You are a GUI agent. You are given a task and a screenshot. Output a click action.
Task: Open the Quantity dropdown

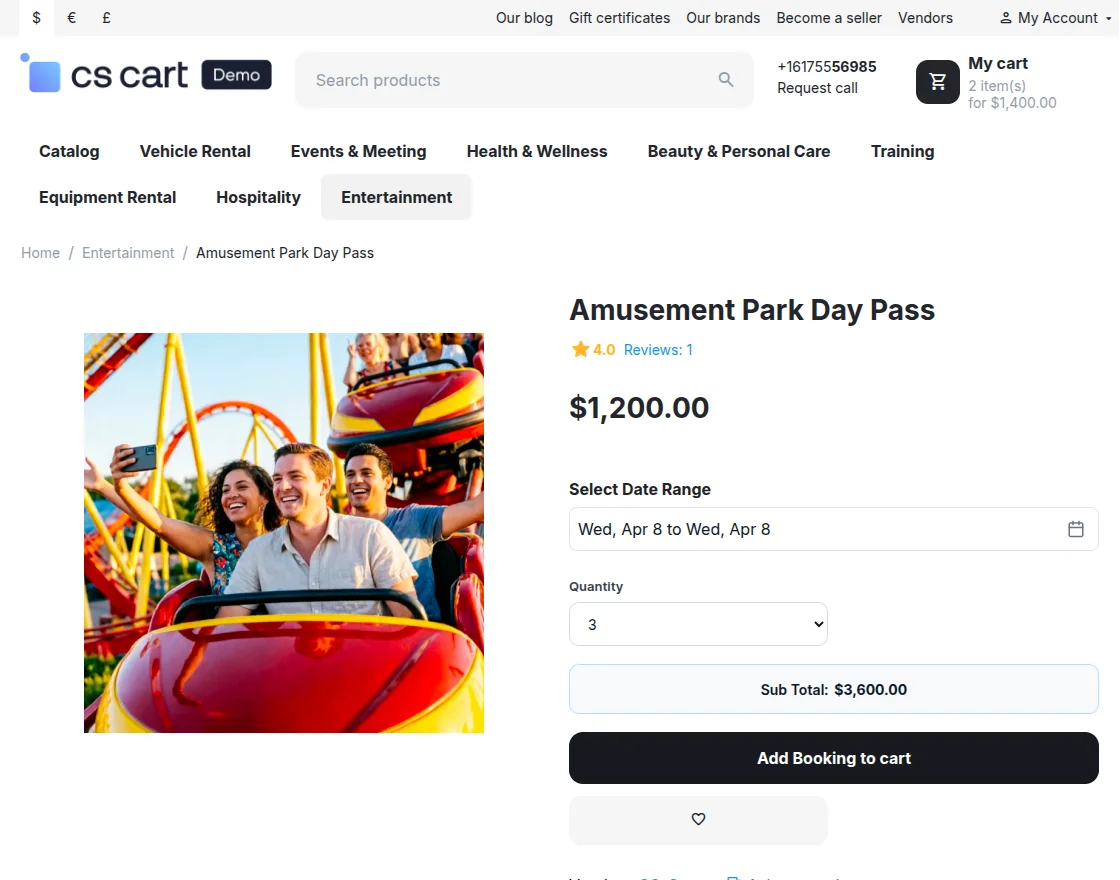[x=698, y=623]
